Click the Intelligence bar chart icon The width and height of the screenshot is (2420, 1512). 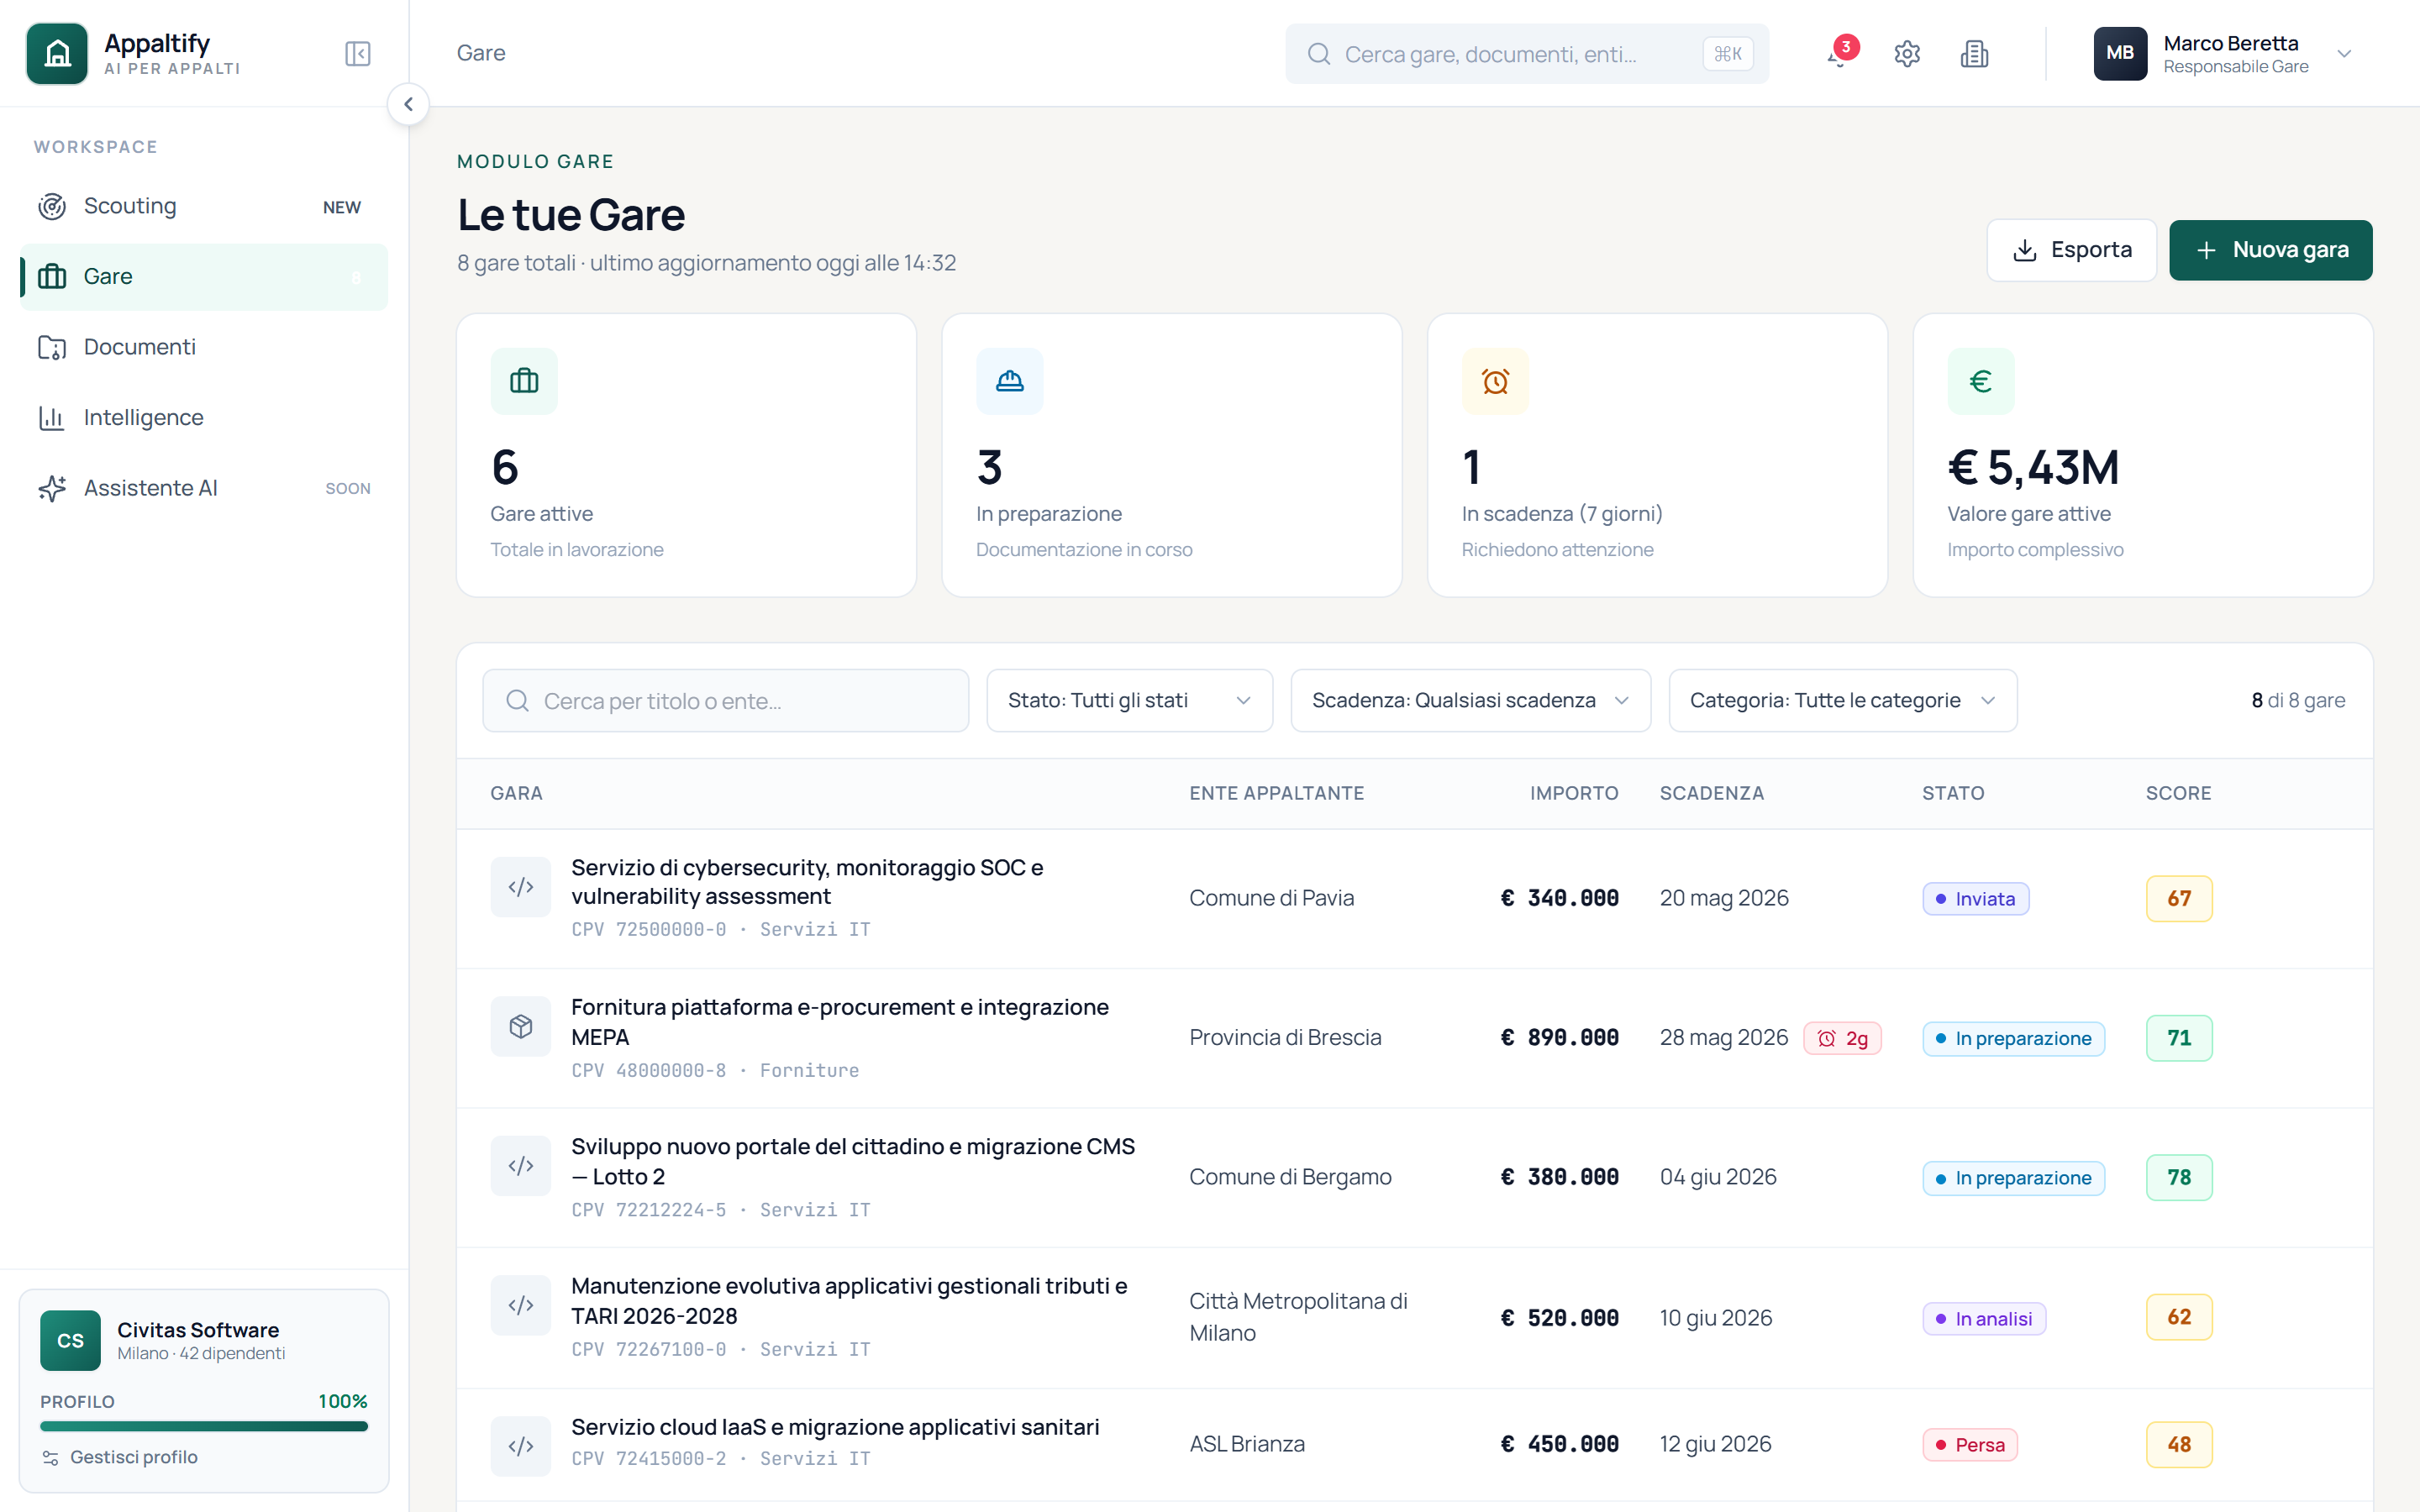(x=52, y=418)
